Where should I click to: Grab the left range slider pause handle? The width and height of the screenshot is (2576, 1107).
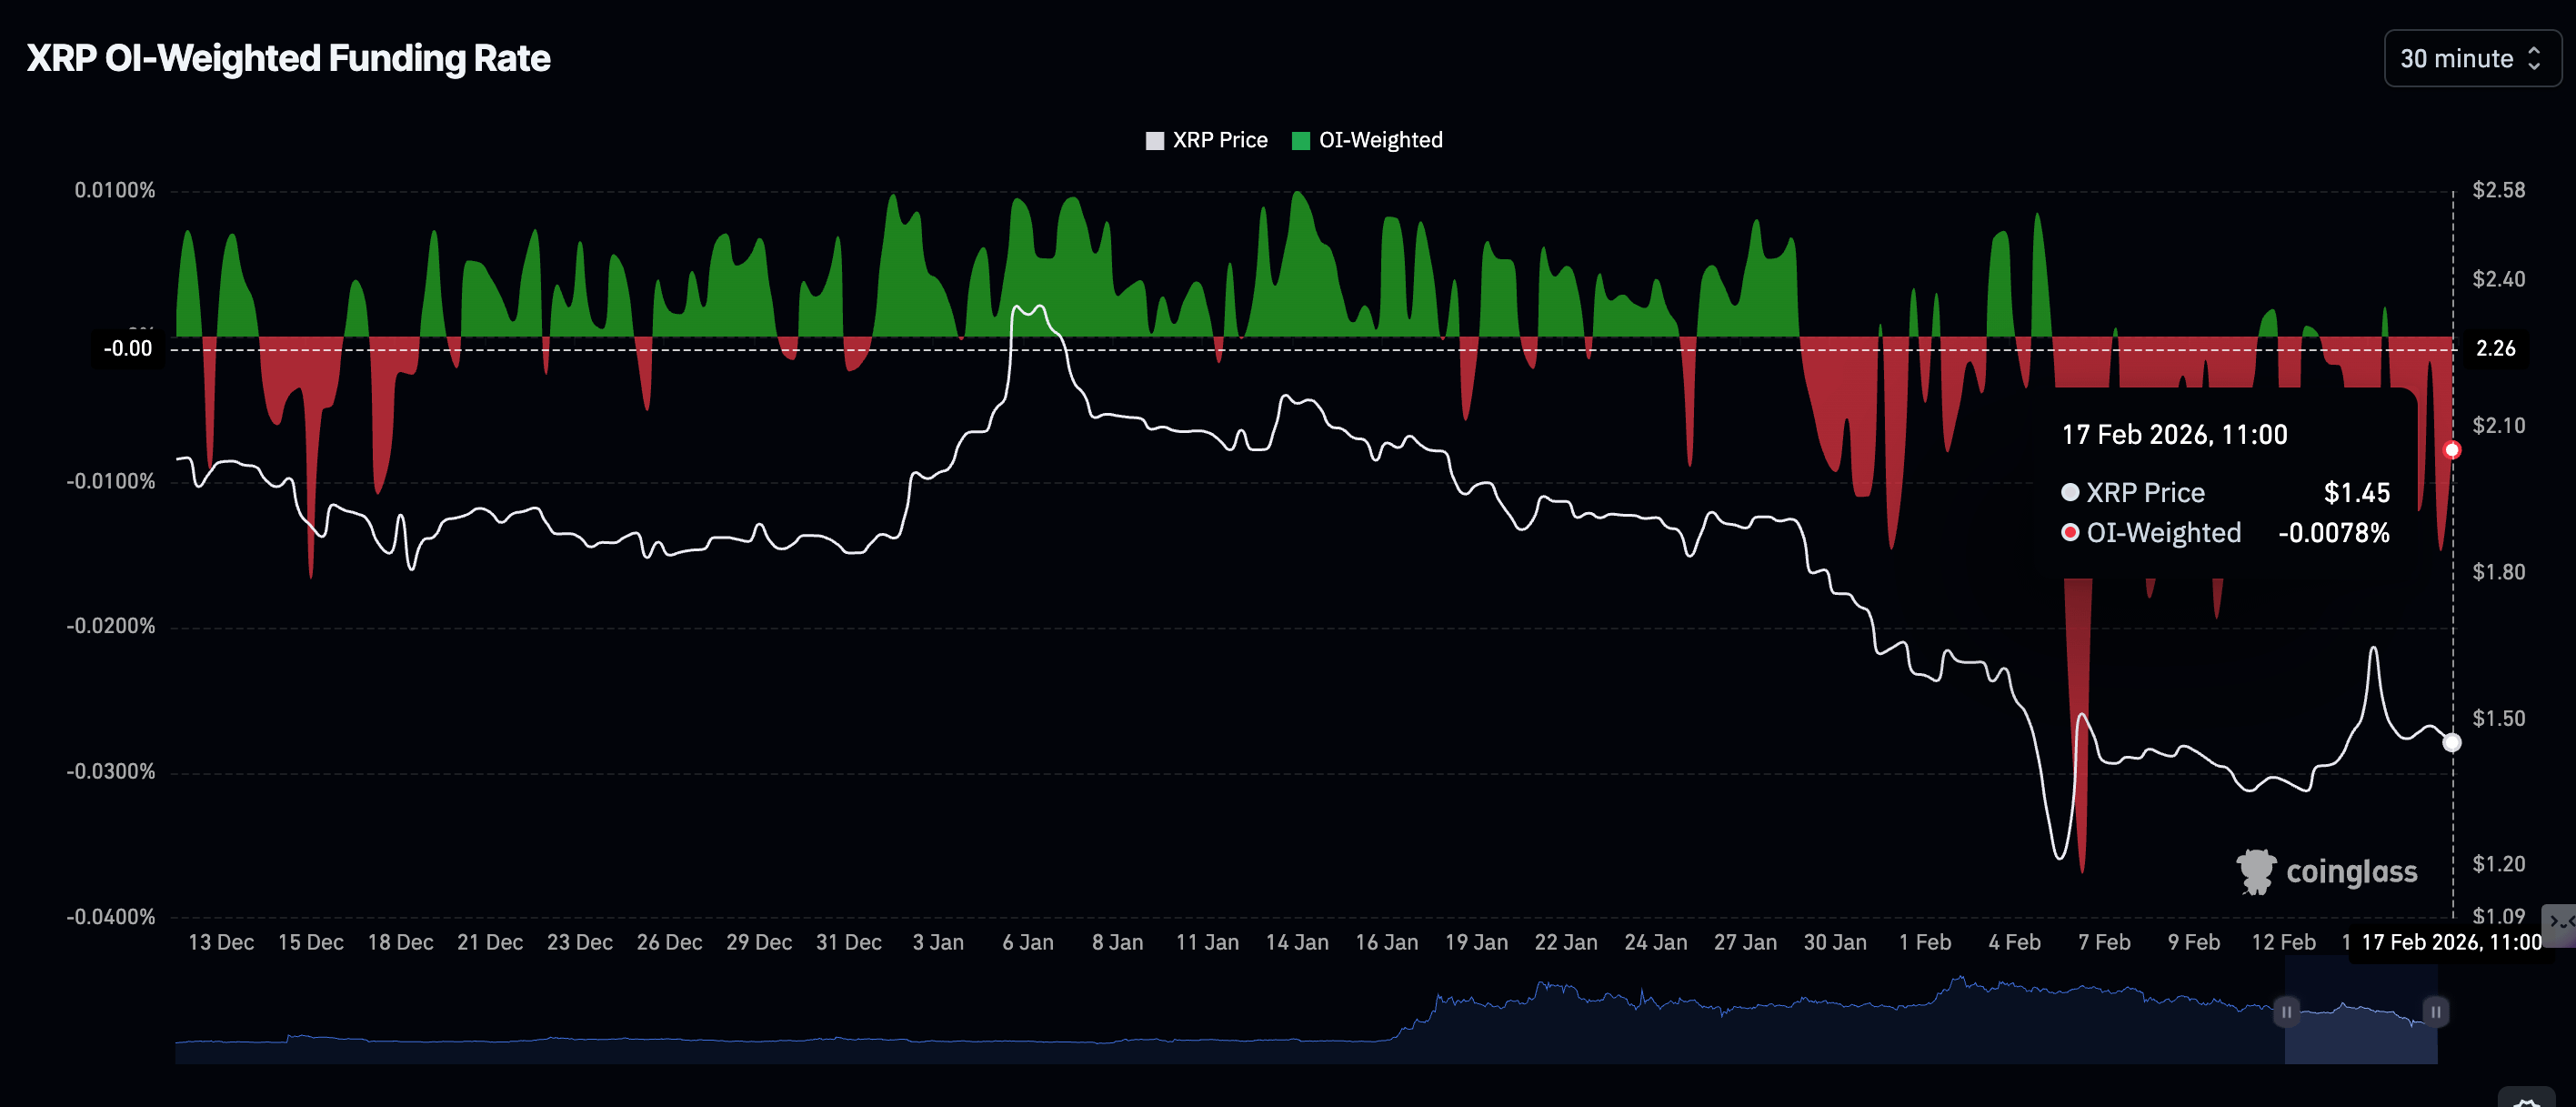(x=2286, y=1012)
